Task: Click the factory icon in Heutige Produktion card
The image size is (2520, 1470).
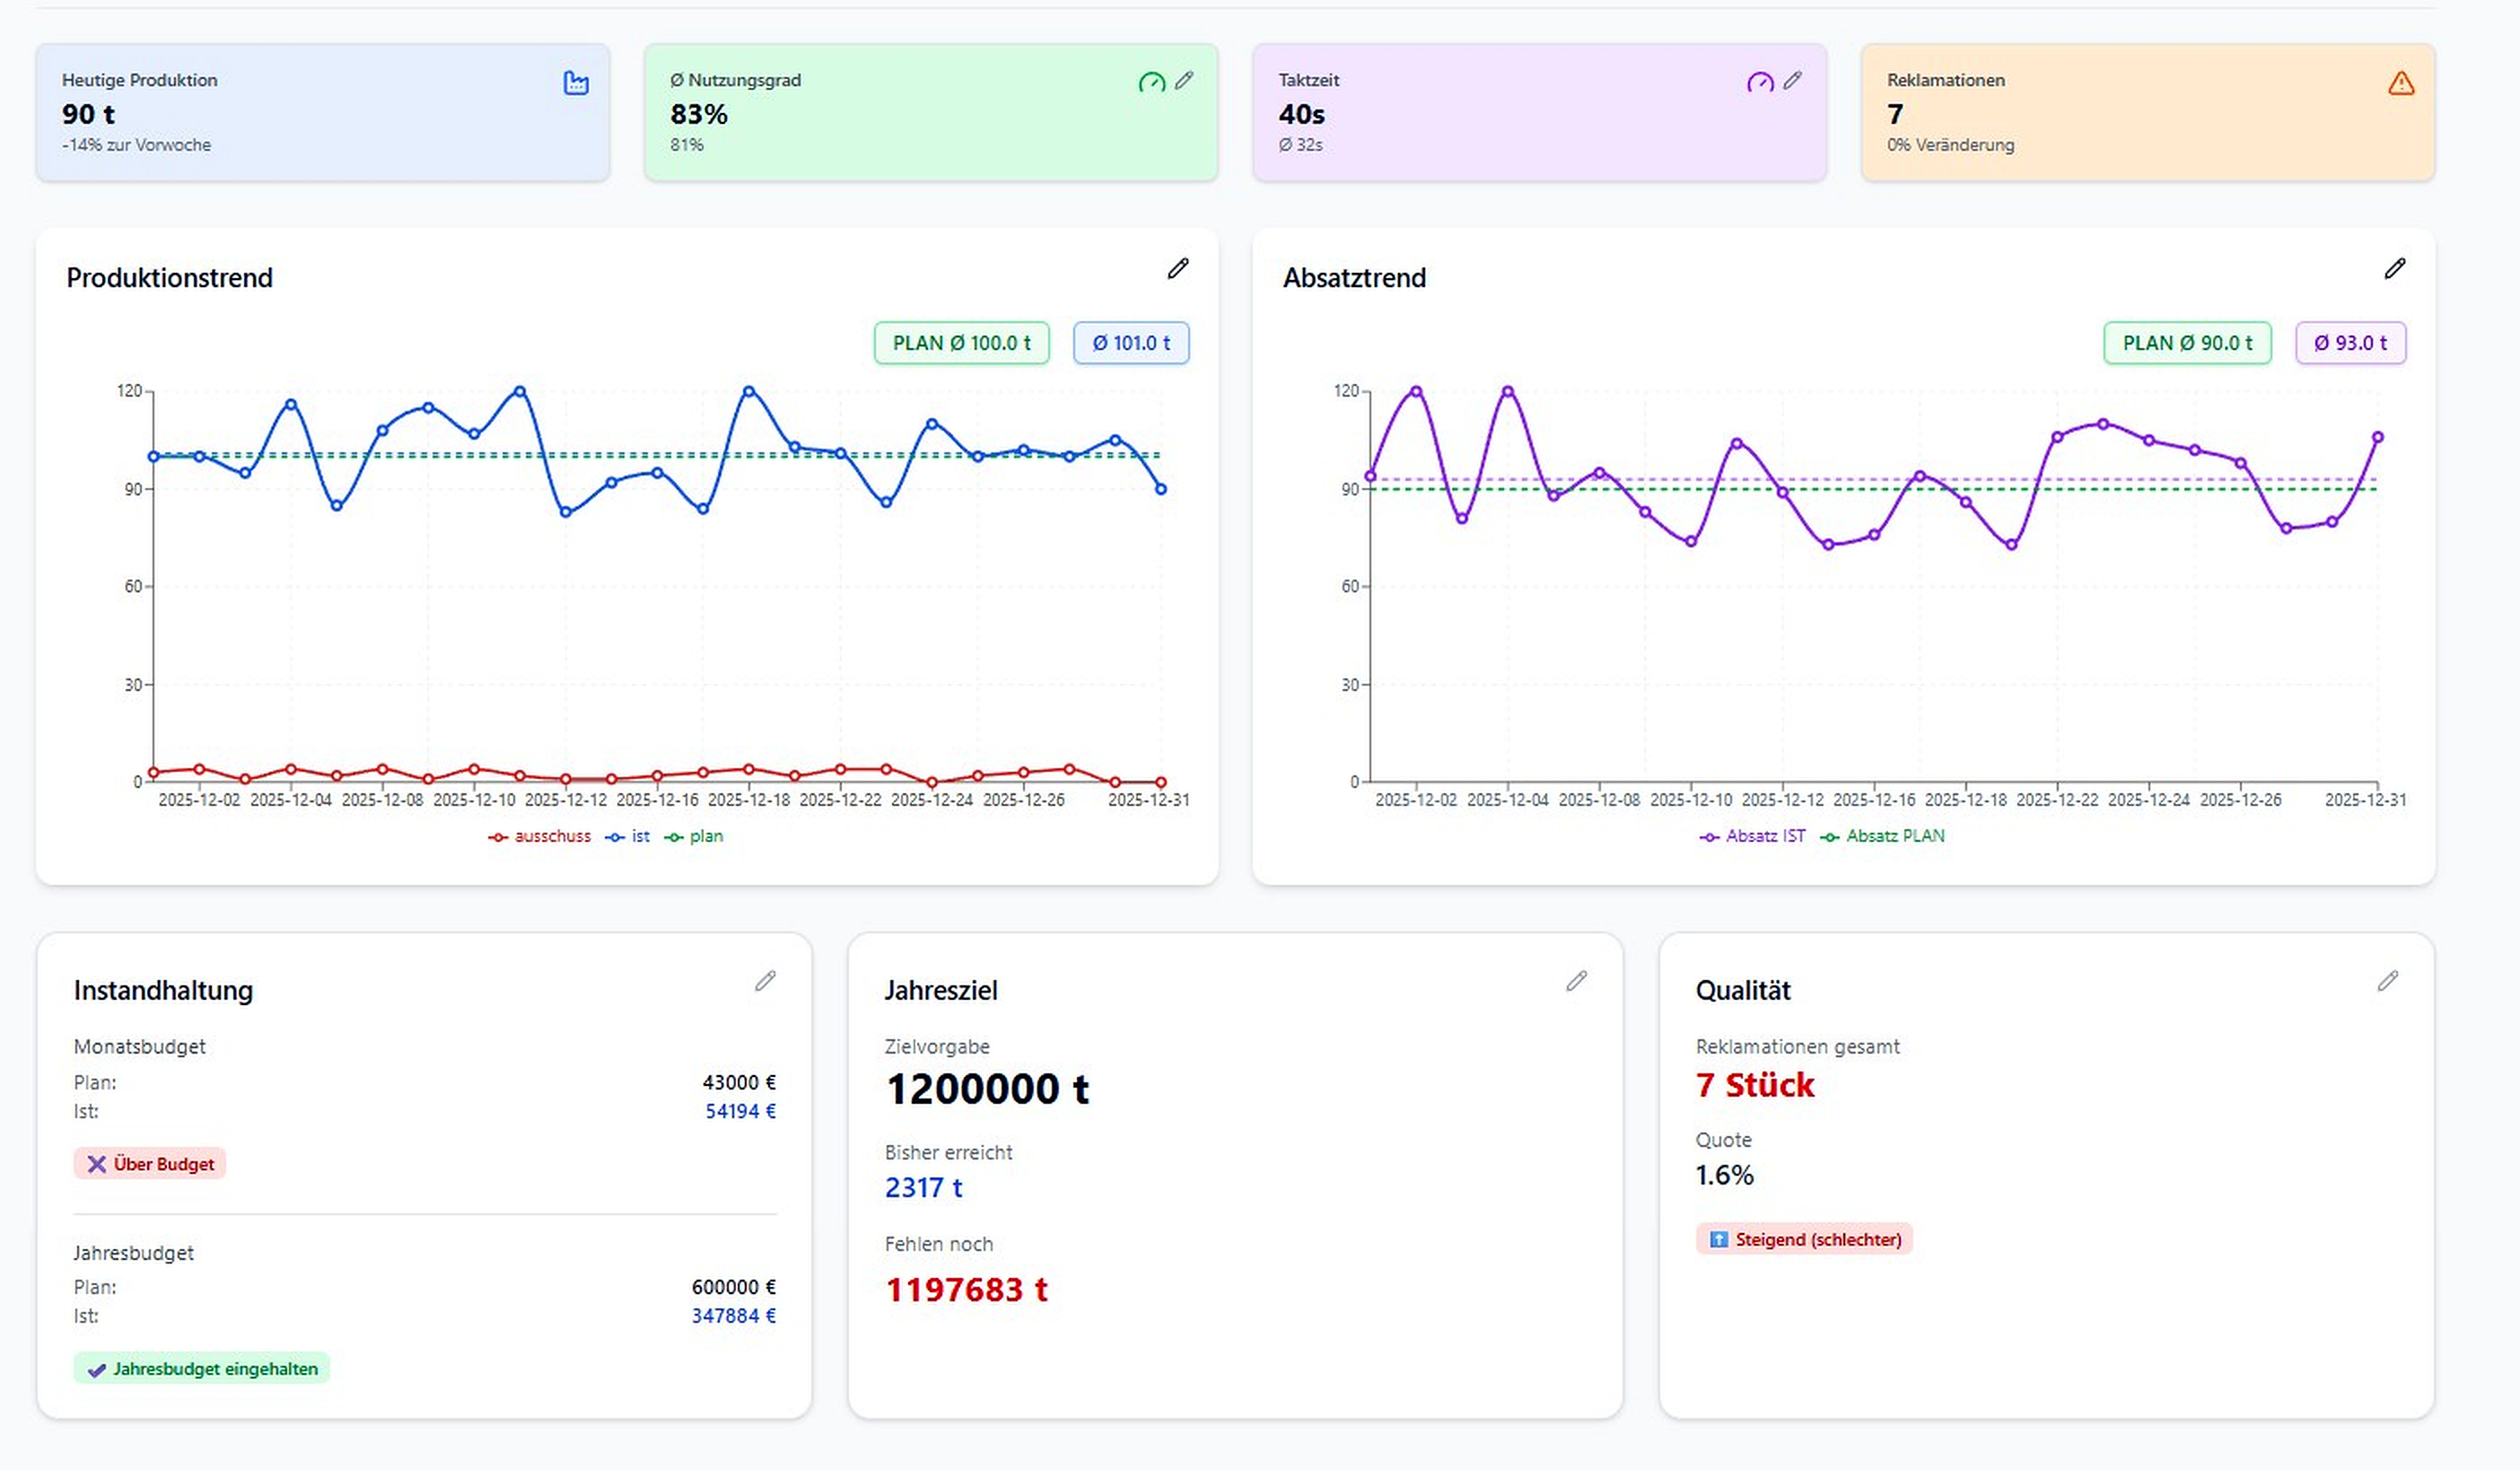Action: click(x=576, y=83)
